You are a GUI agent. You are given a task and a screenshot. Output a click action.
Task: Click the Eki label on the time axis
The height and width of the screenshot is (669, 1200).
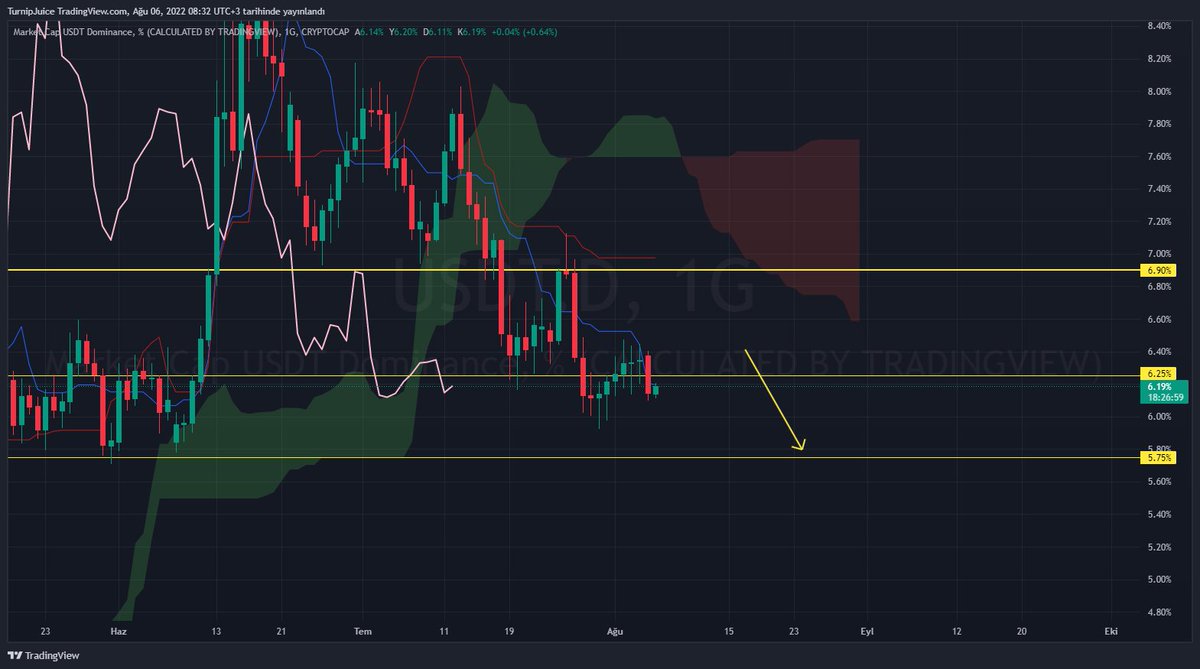coord(1110,632)
